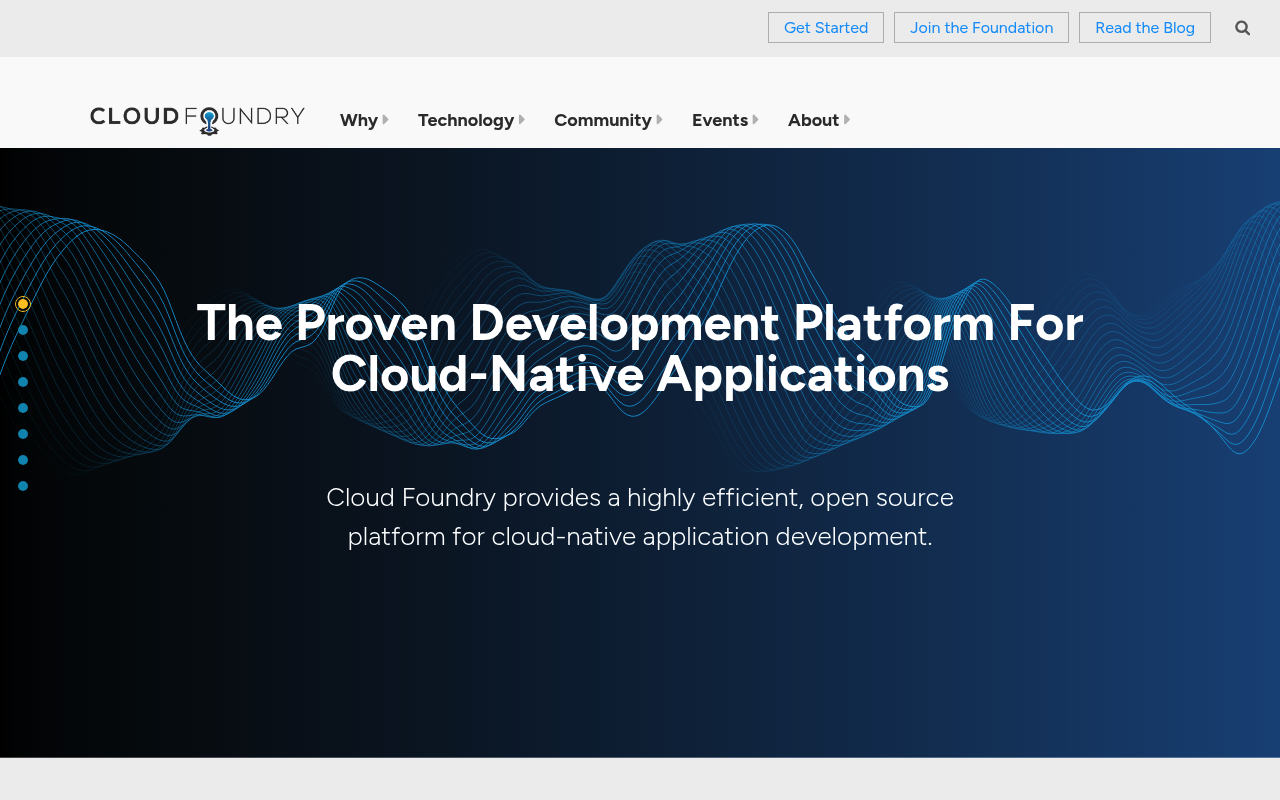Viewport: 1280px width, 800px height.
Task: Expand the arrow beside Technology
Action: [x=522, y=120]
